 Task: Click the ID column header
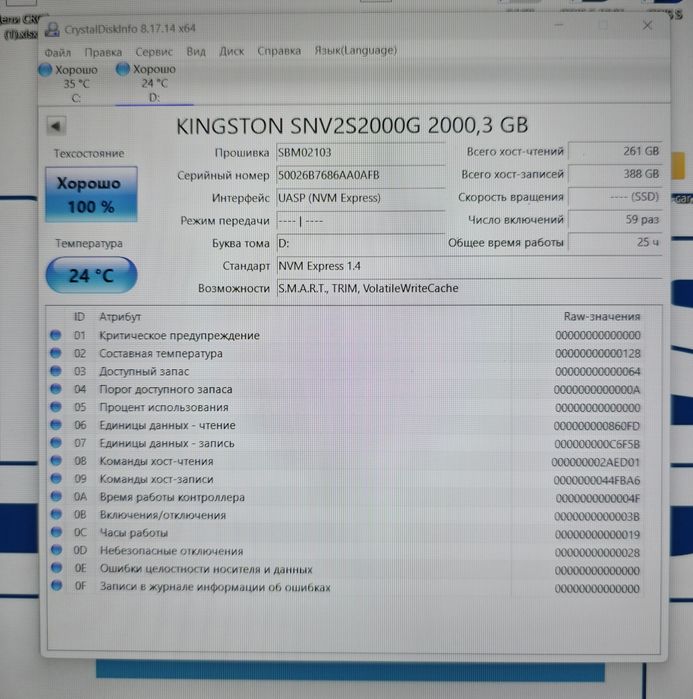point(79,317)
